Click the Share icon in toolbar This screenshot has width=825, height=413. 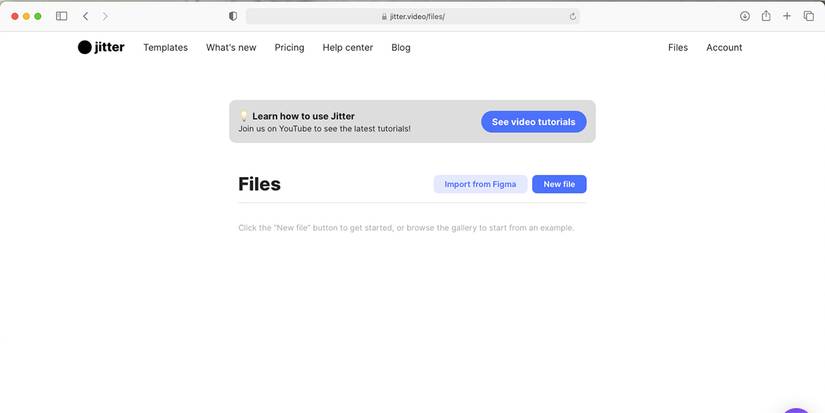click(x=766, y=16)
